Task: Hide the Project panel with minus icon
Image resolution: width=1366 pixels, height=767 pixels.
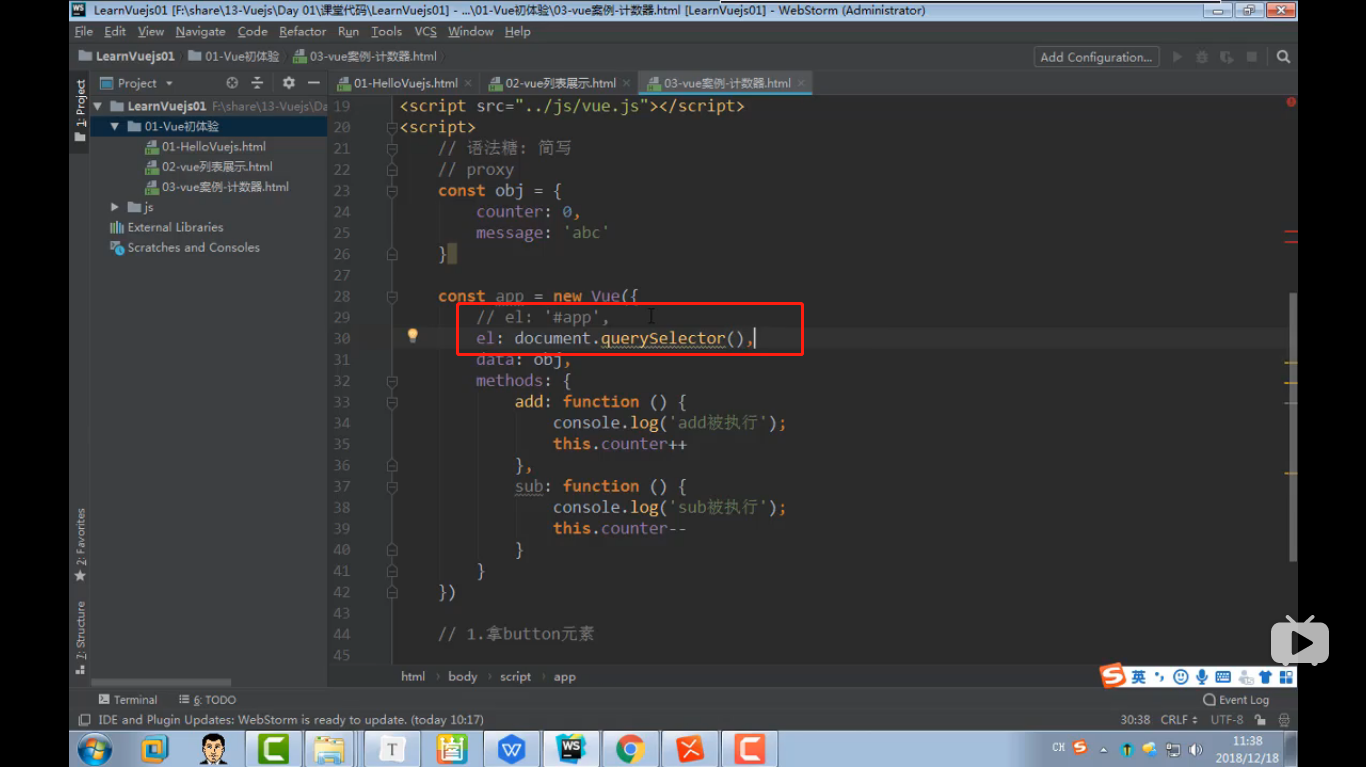Action: click(x=314, y=83)
